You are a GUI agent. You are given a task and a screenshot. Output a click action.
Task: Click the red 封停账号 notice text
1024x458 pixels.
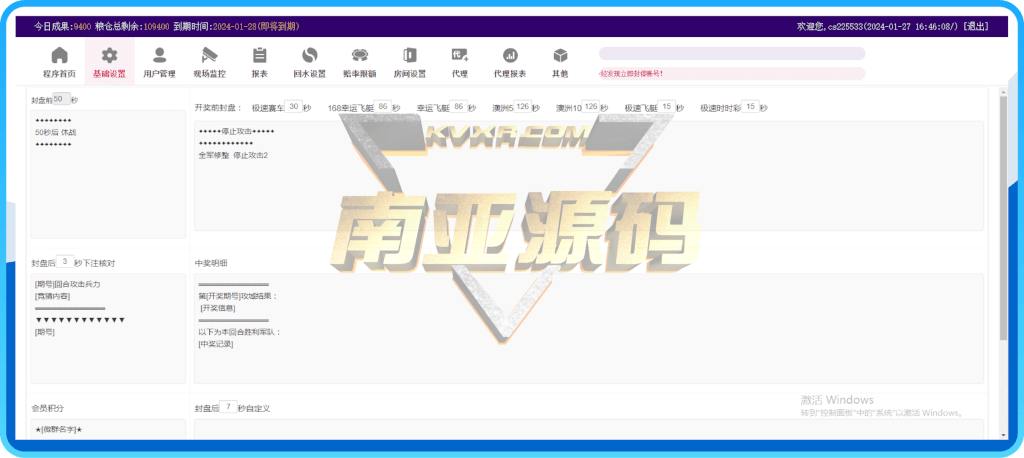(x=631, y=74)
